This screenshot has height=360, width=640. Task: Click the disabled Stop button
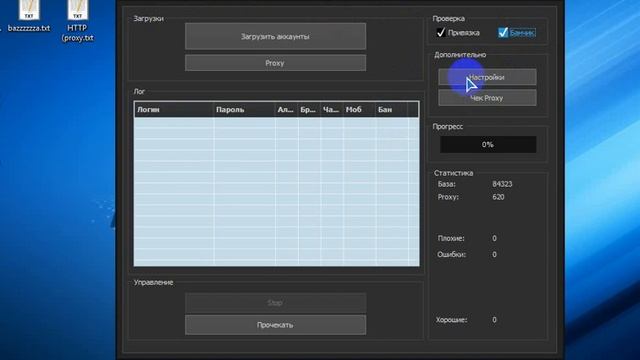(275, 303)
